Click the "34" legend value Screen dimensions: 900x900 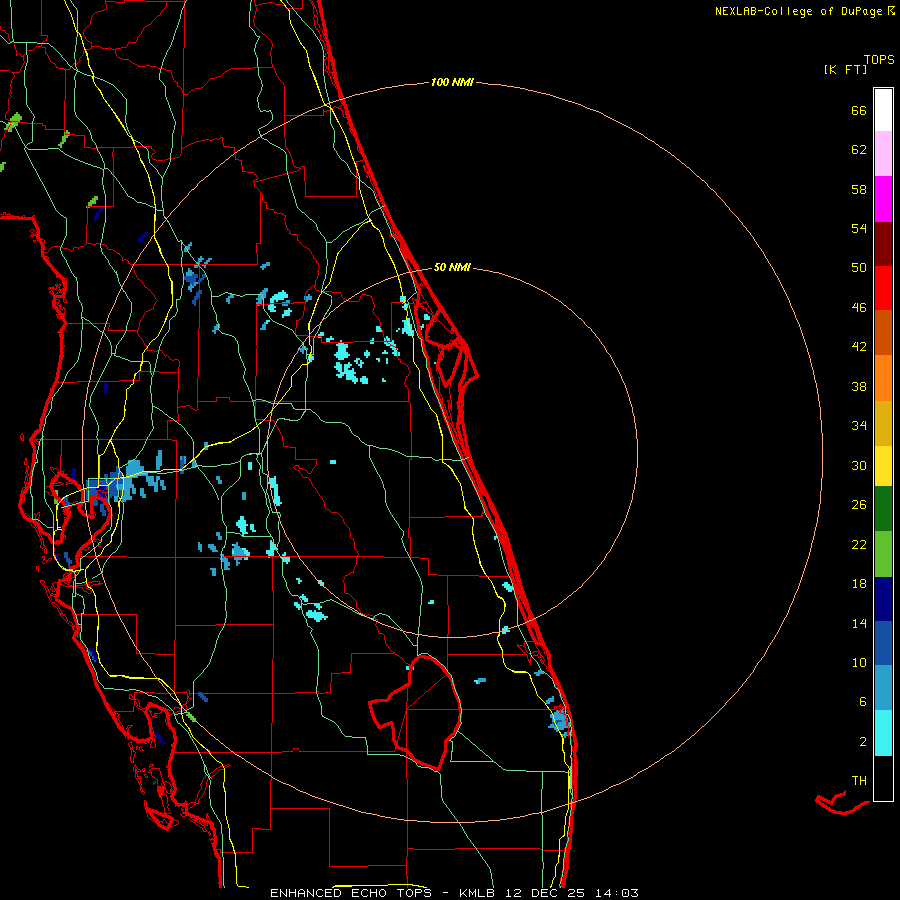(859, 426)
